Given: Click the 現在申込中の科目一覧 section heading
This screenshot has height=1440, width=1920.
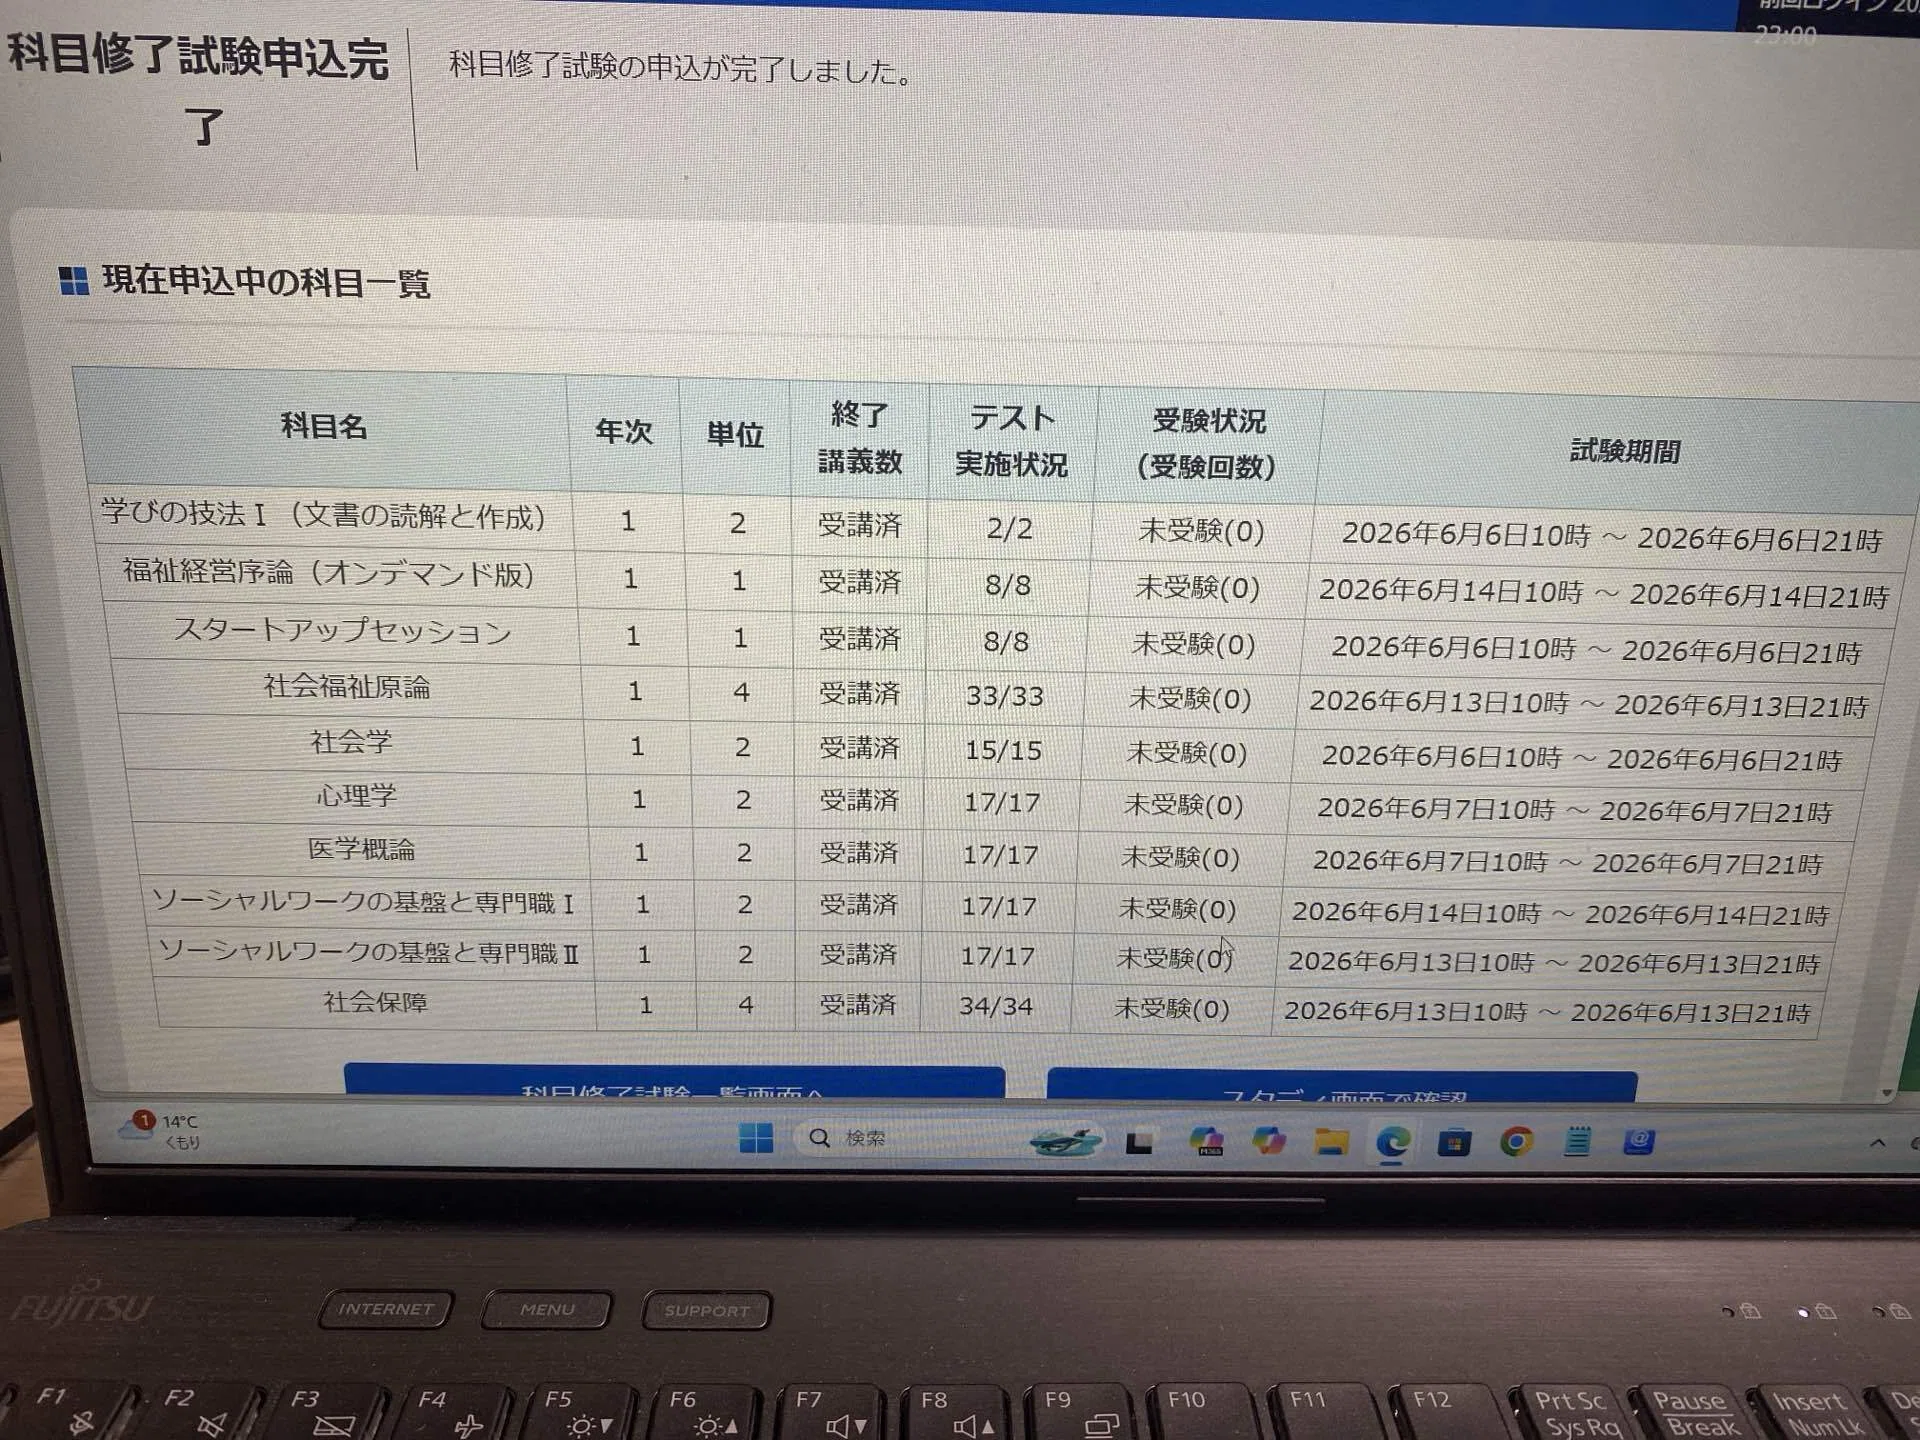Looking at the screenshot, I should coord(265,283).
